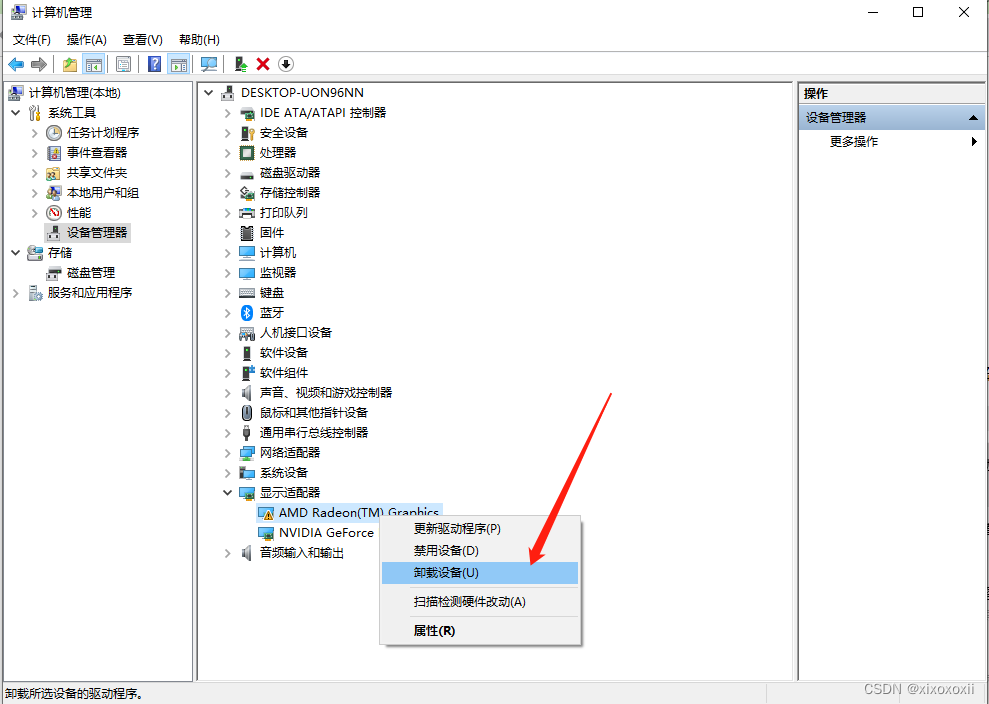The width and height of the screenshot is (989, 704).
Task: Click the printer icon beside 打印队列
Action: 247,213
